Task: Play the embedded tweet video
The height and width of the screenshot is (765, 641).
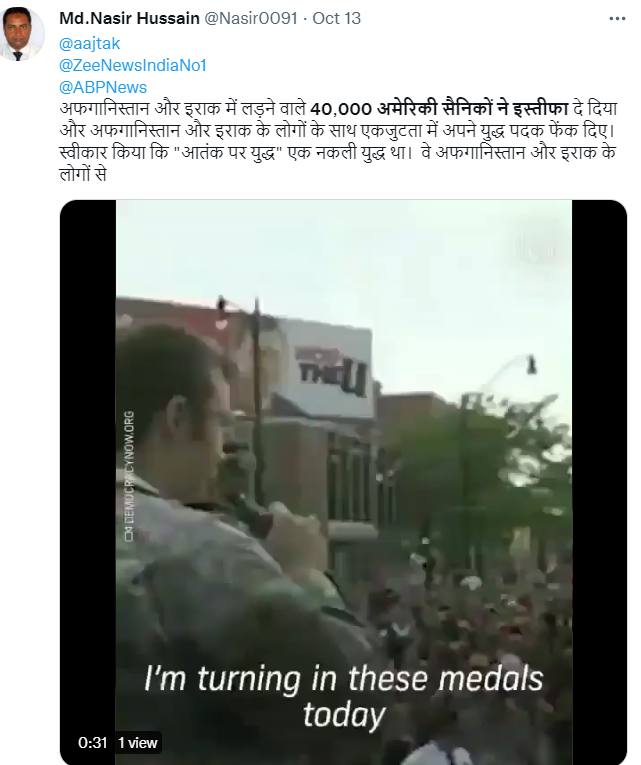Action: [x=343, y=482]
